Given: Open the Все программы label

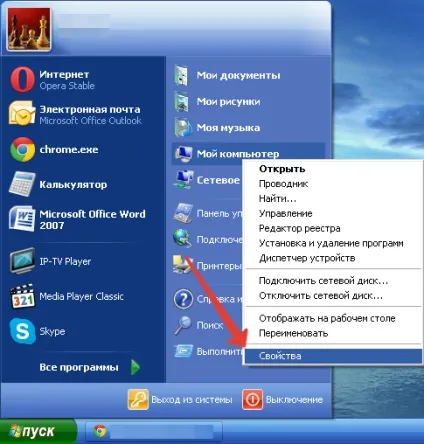Looking at the screenshot, I should [x=79, y=367].
